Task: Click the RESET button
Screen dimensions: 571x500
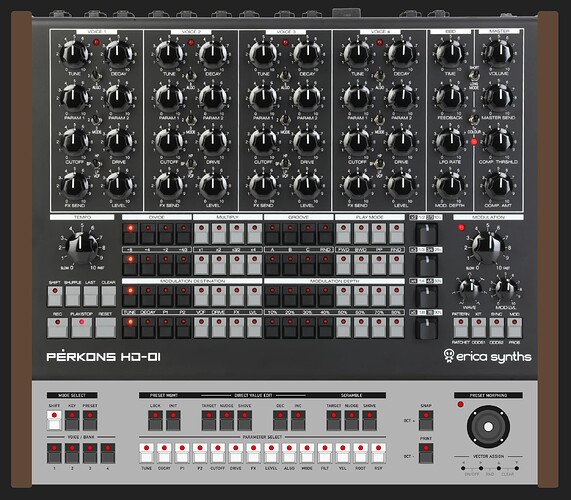Action: 106,327
